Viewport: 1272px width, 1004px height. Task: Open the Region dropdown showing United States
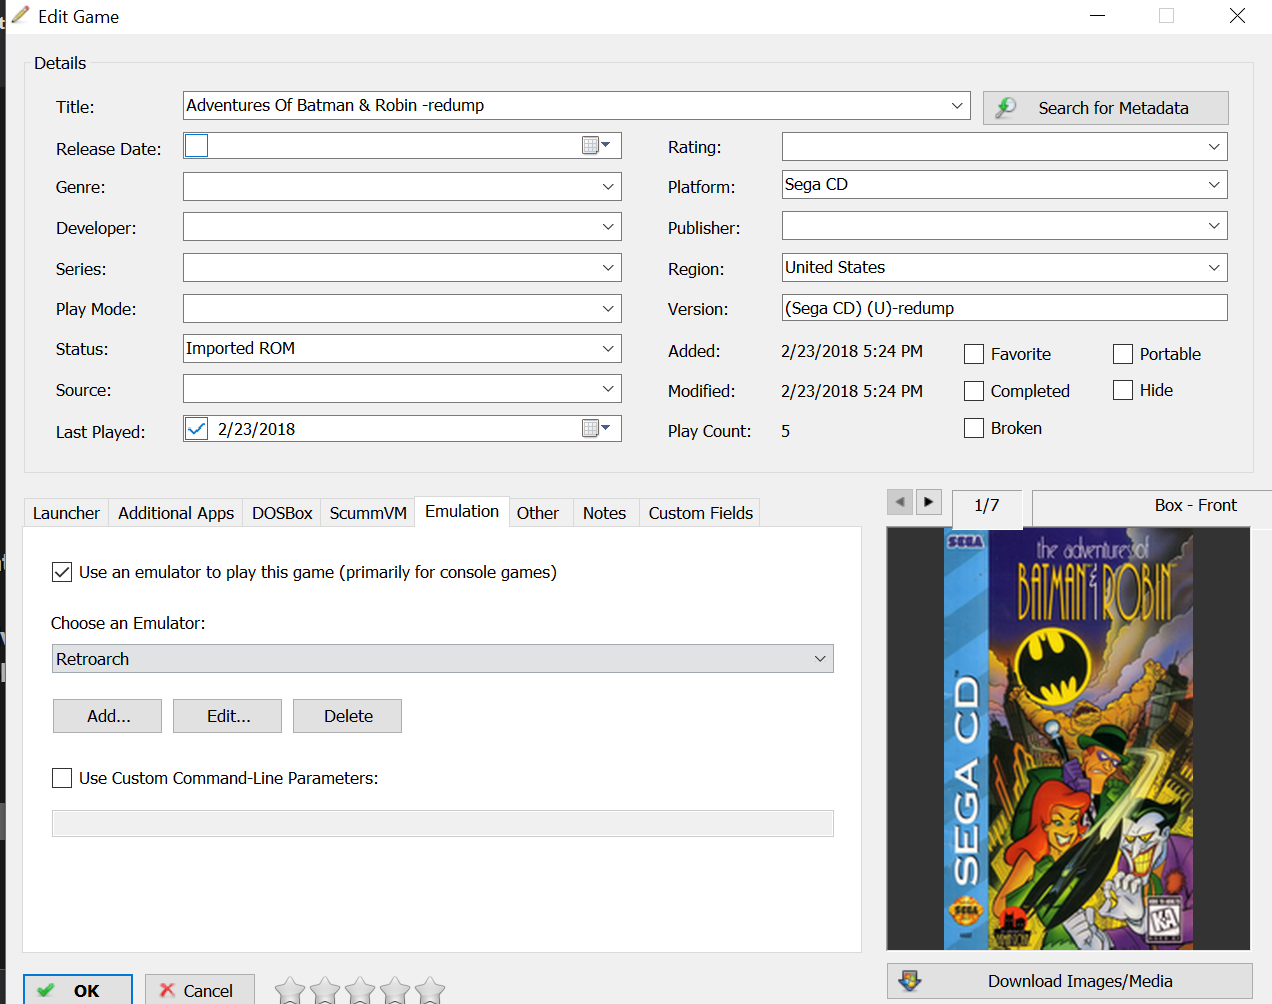[1214, 268]
